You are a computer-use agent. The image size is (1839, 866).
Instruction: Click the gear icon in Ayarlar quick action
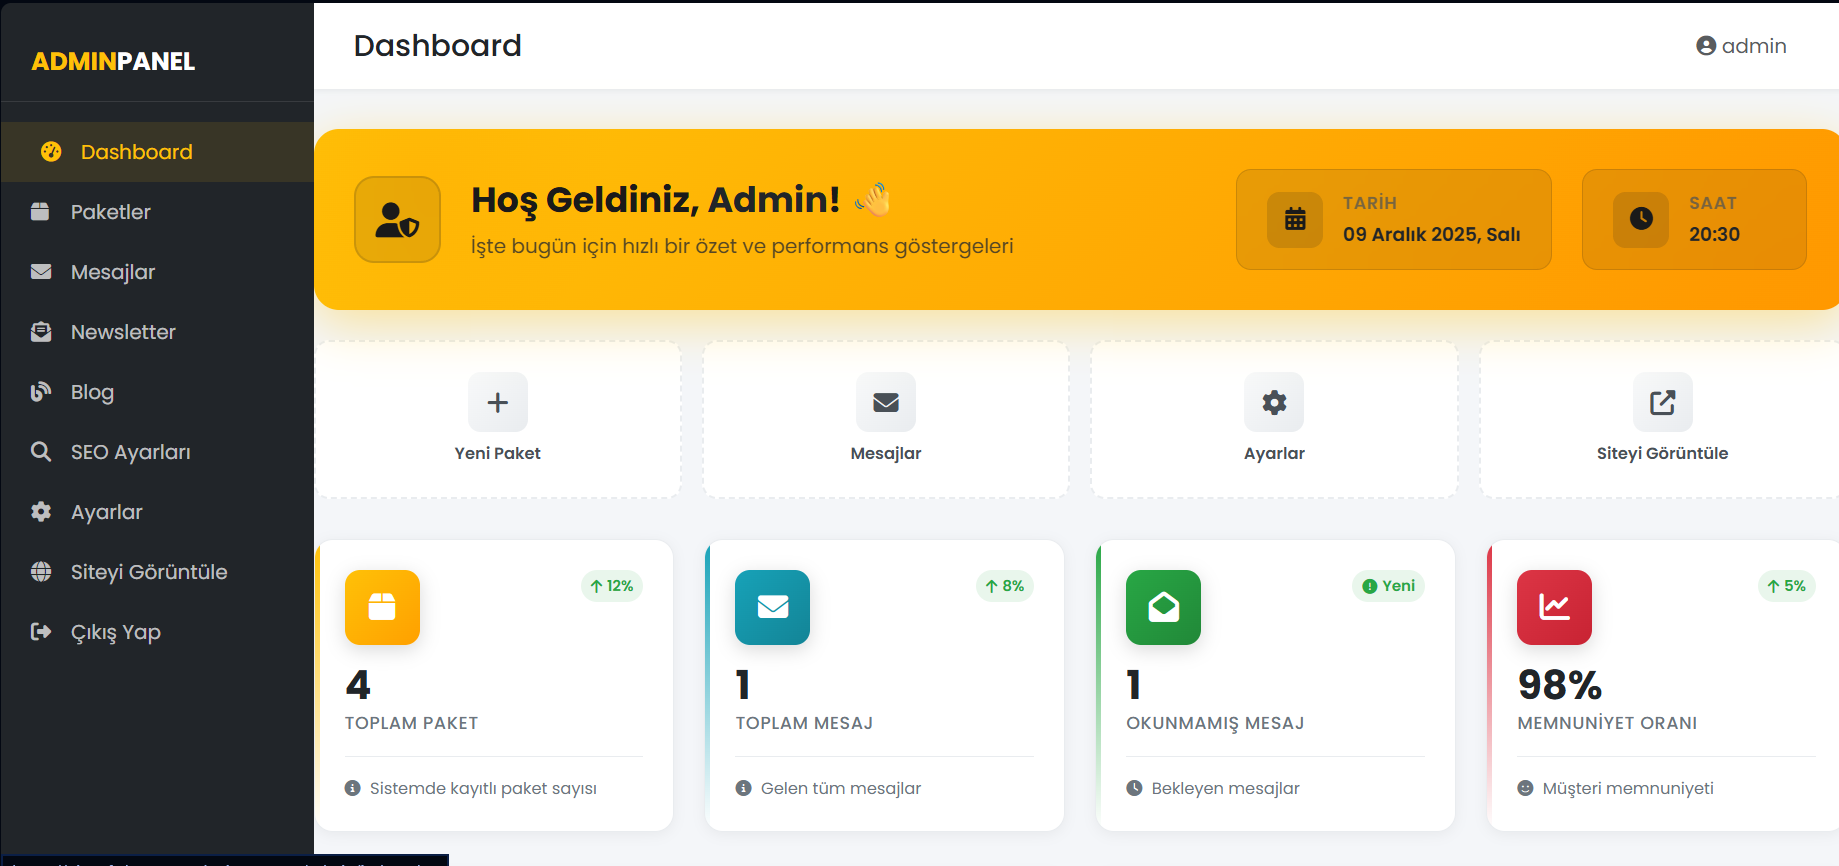point(1273,402)
